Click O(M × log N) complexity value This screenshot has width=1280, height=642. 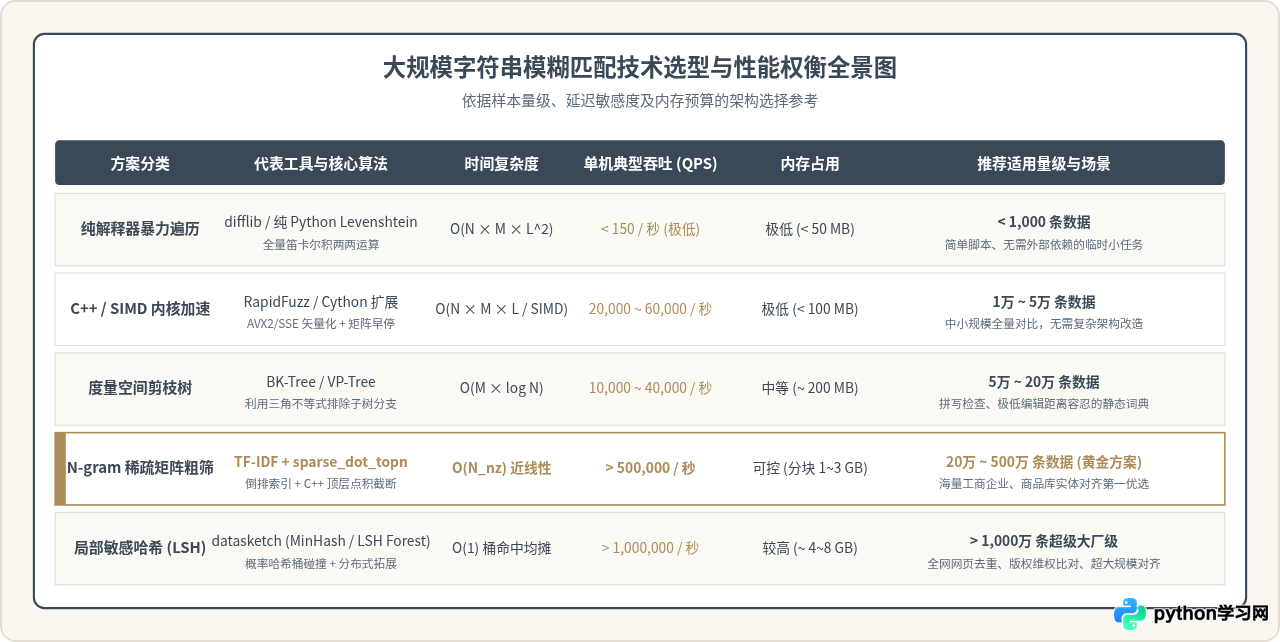(x=501, y=389)
